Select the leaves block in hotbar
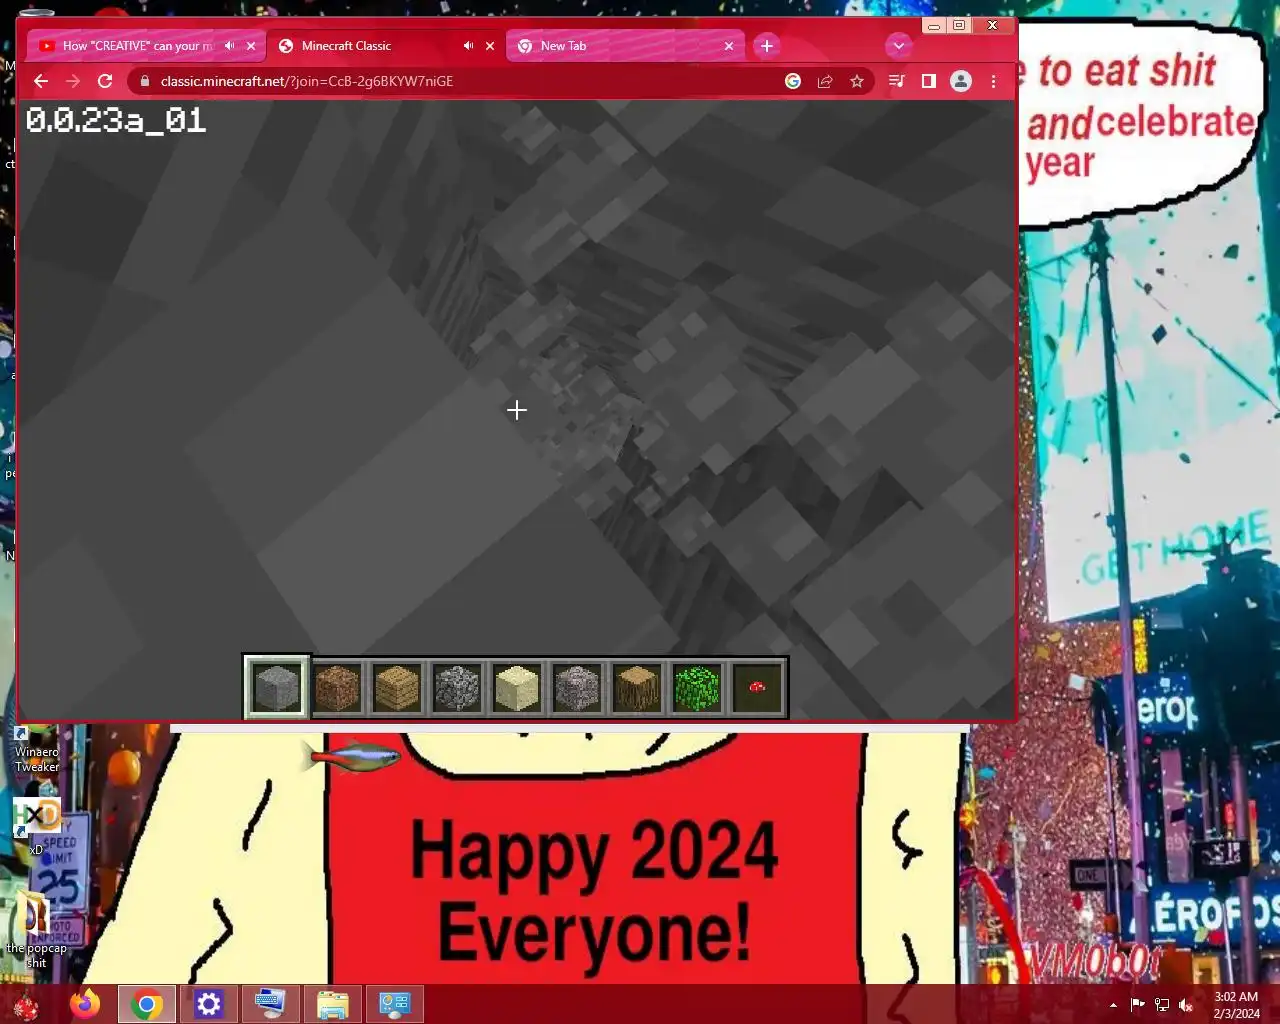1280x1024 pixels. click(x=697, y=688)
